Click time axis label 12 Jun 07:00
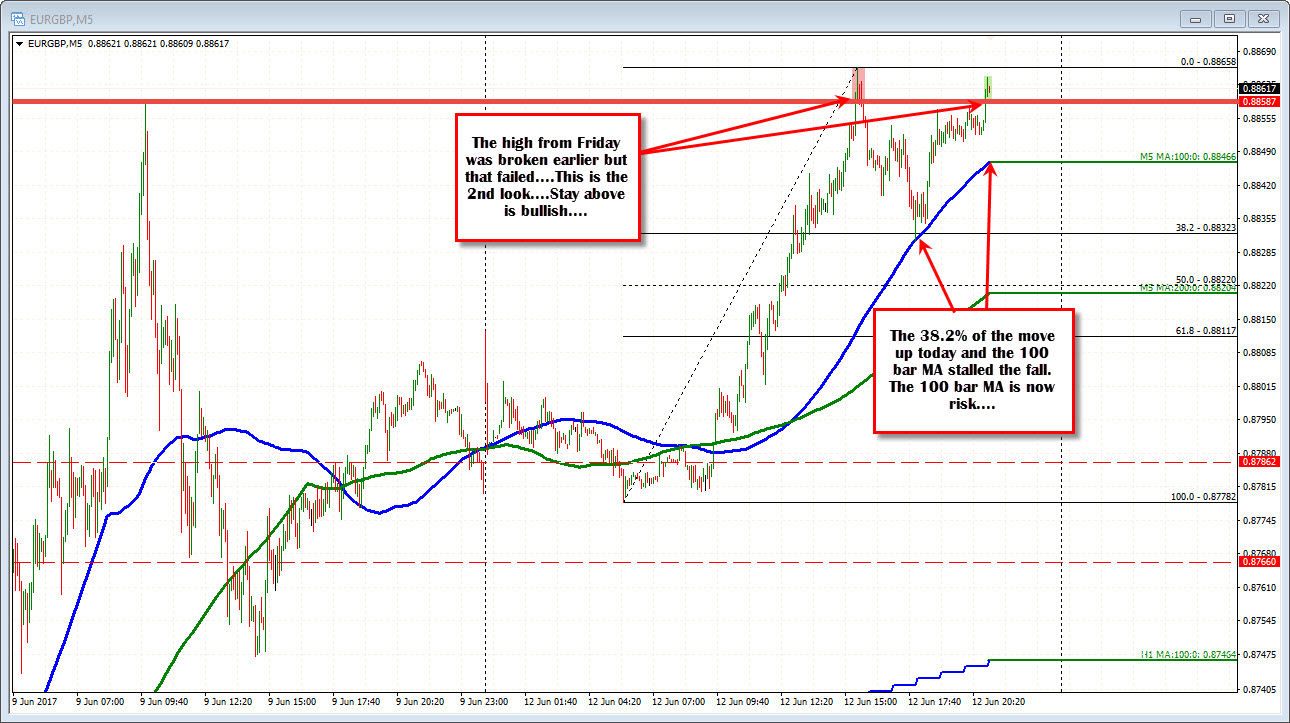 [679, 701]
